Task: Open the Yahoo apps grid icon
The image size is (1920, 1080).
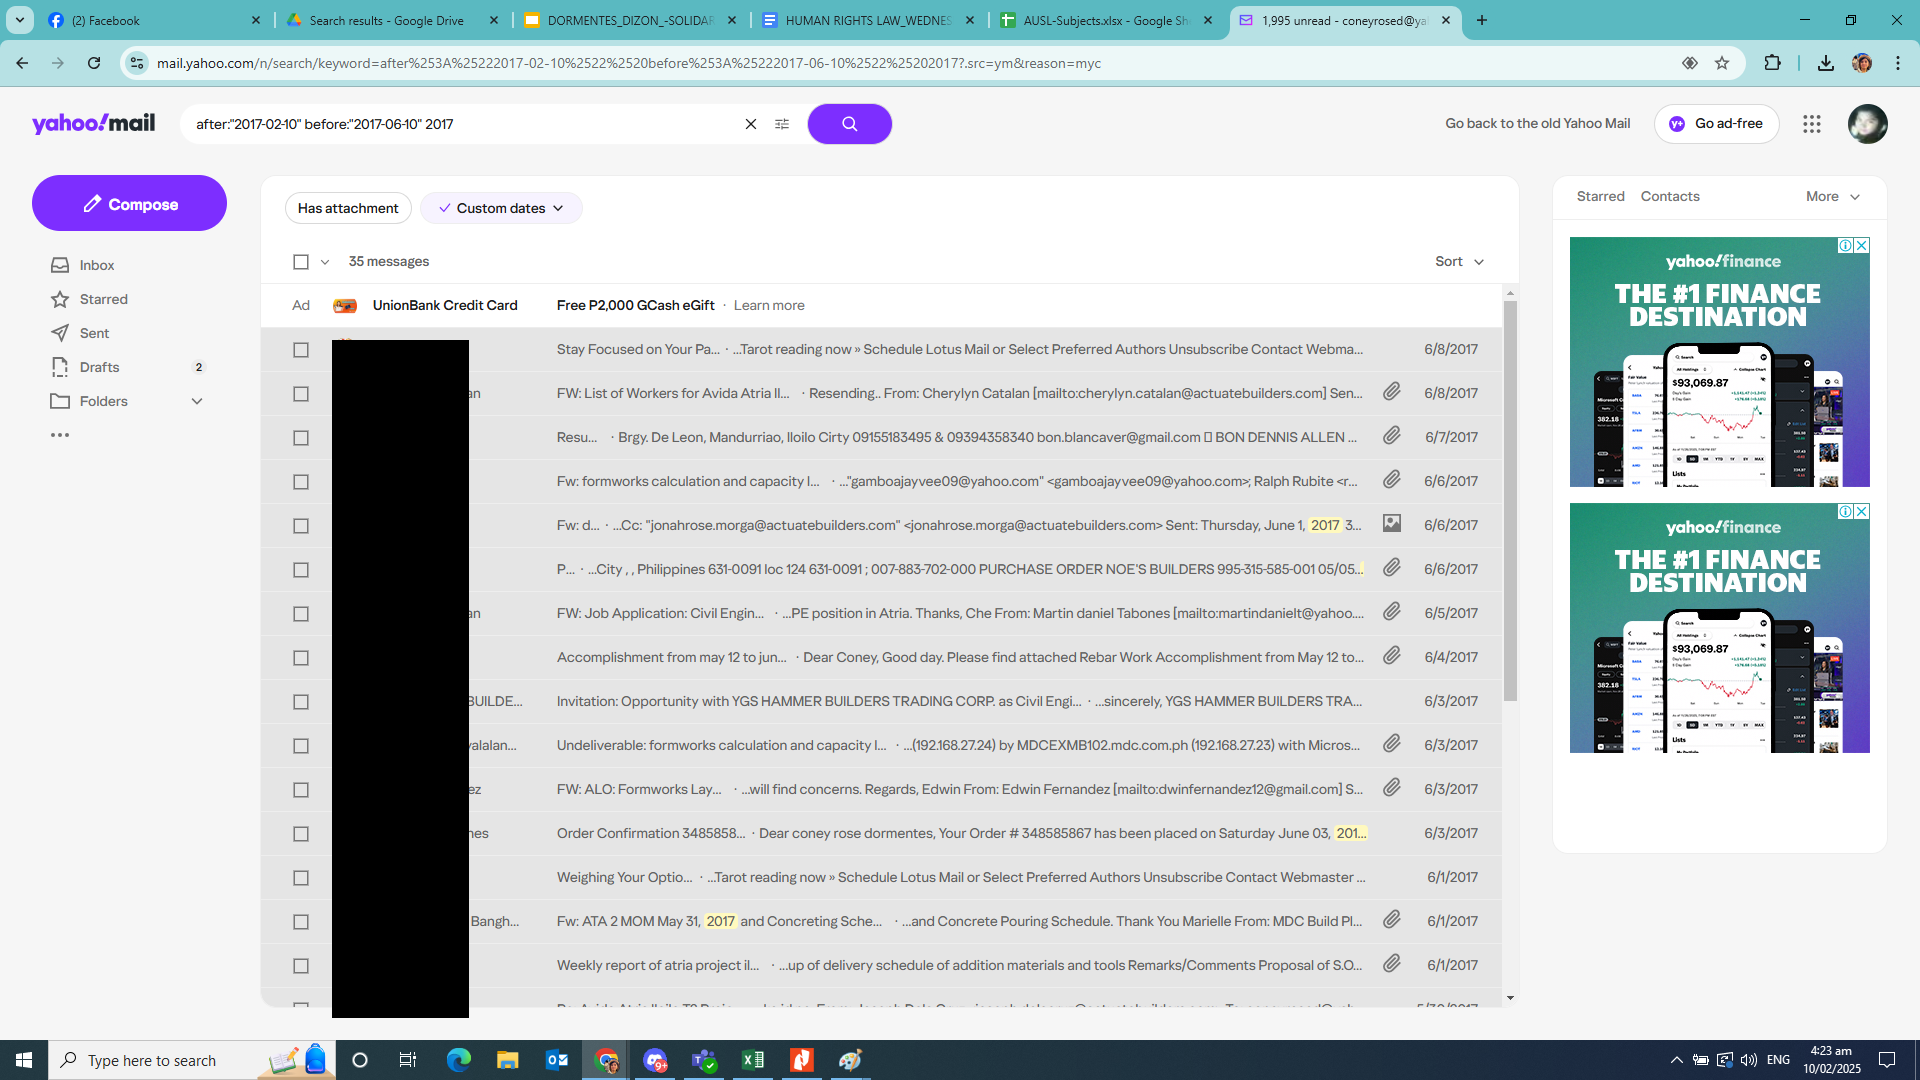Action: (1812, 124)
